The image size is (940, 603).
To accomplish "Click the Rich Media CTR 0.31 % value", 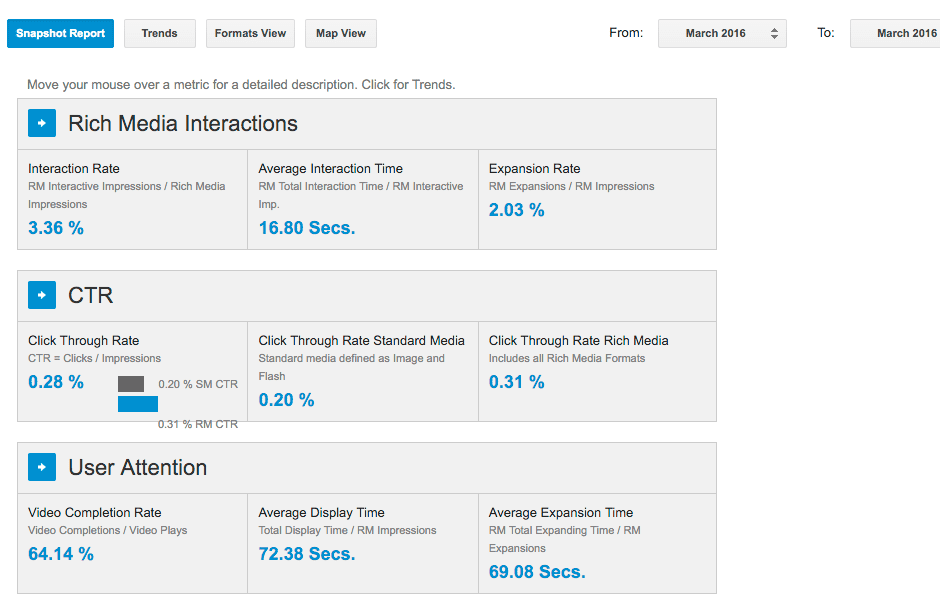I will click(x=517, y=382).
